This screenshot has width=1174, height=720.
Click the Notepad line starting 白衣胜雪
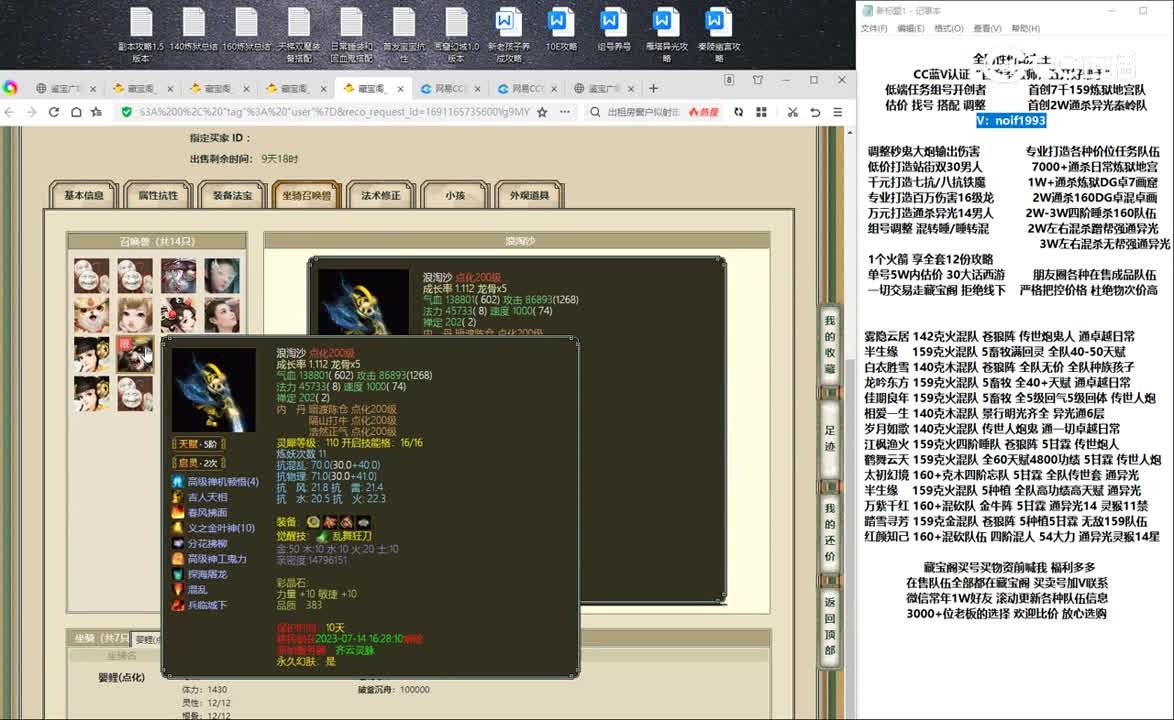click(1000, 367)
